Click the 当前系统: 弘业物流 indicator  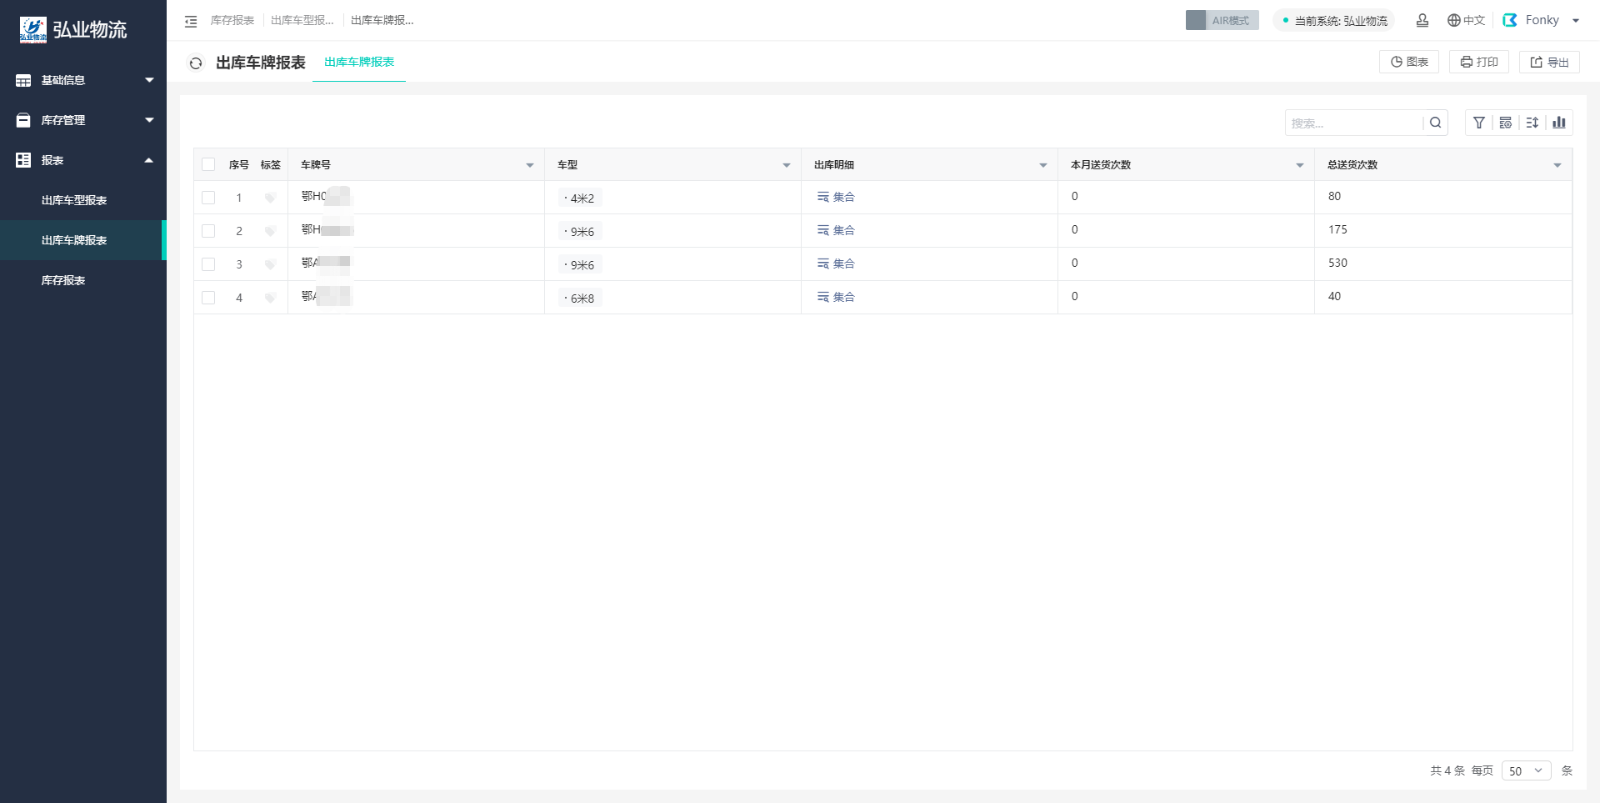point(1334,20)
